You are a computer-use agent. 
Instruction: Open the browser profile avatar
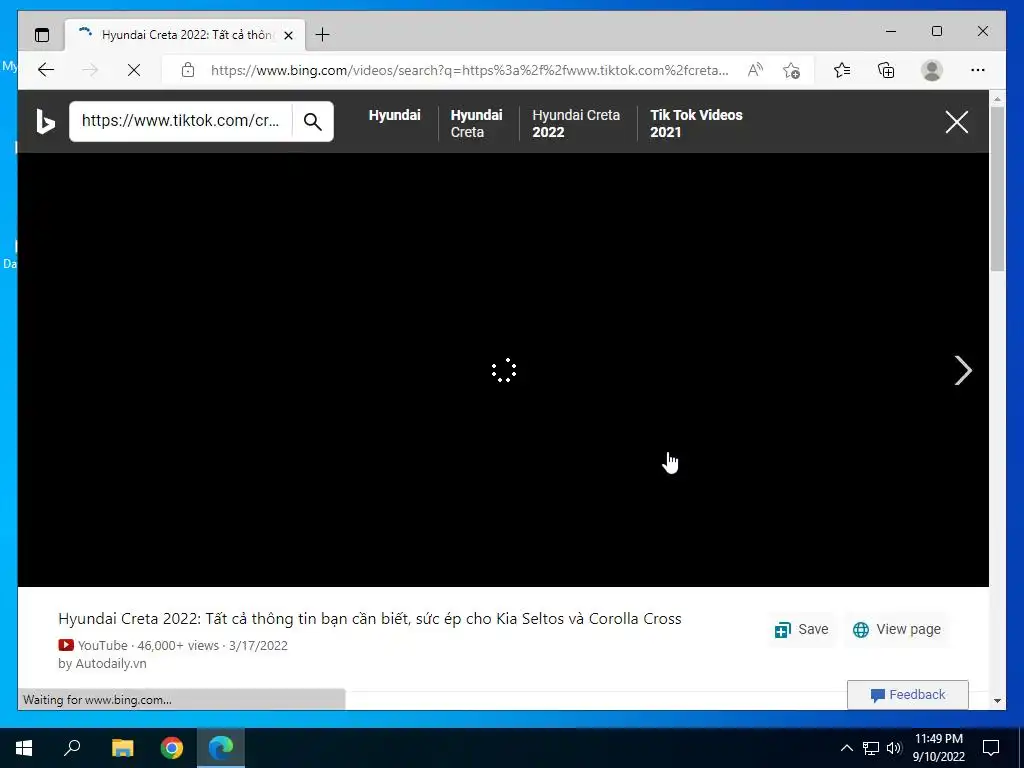pos(932,70)
